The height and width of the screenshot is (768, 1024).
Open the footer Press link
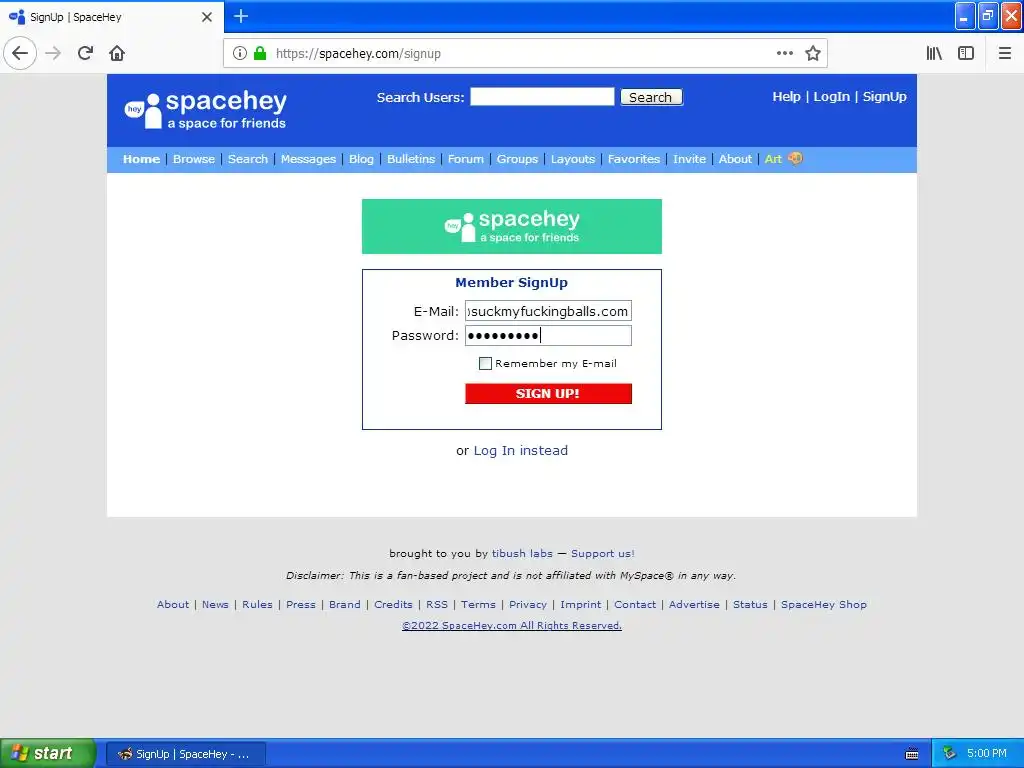301,605
